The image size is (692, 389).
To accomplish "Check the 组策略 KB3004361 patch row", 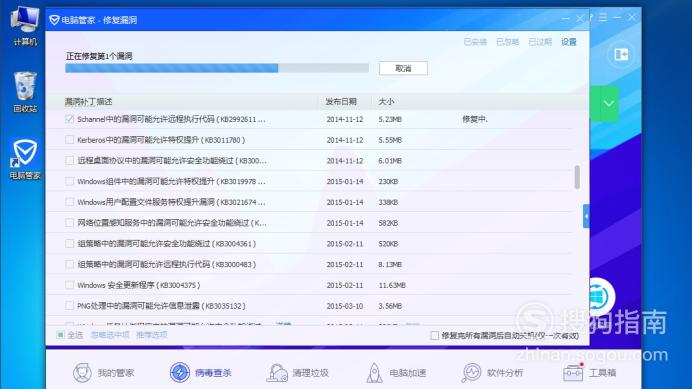I will coord(69,244).
